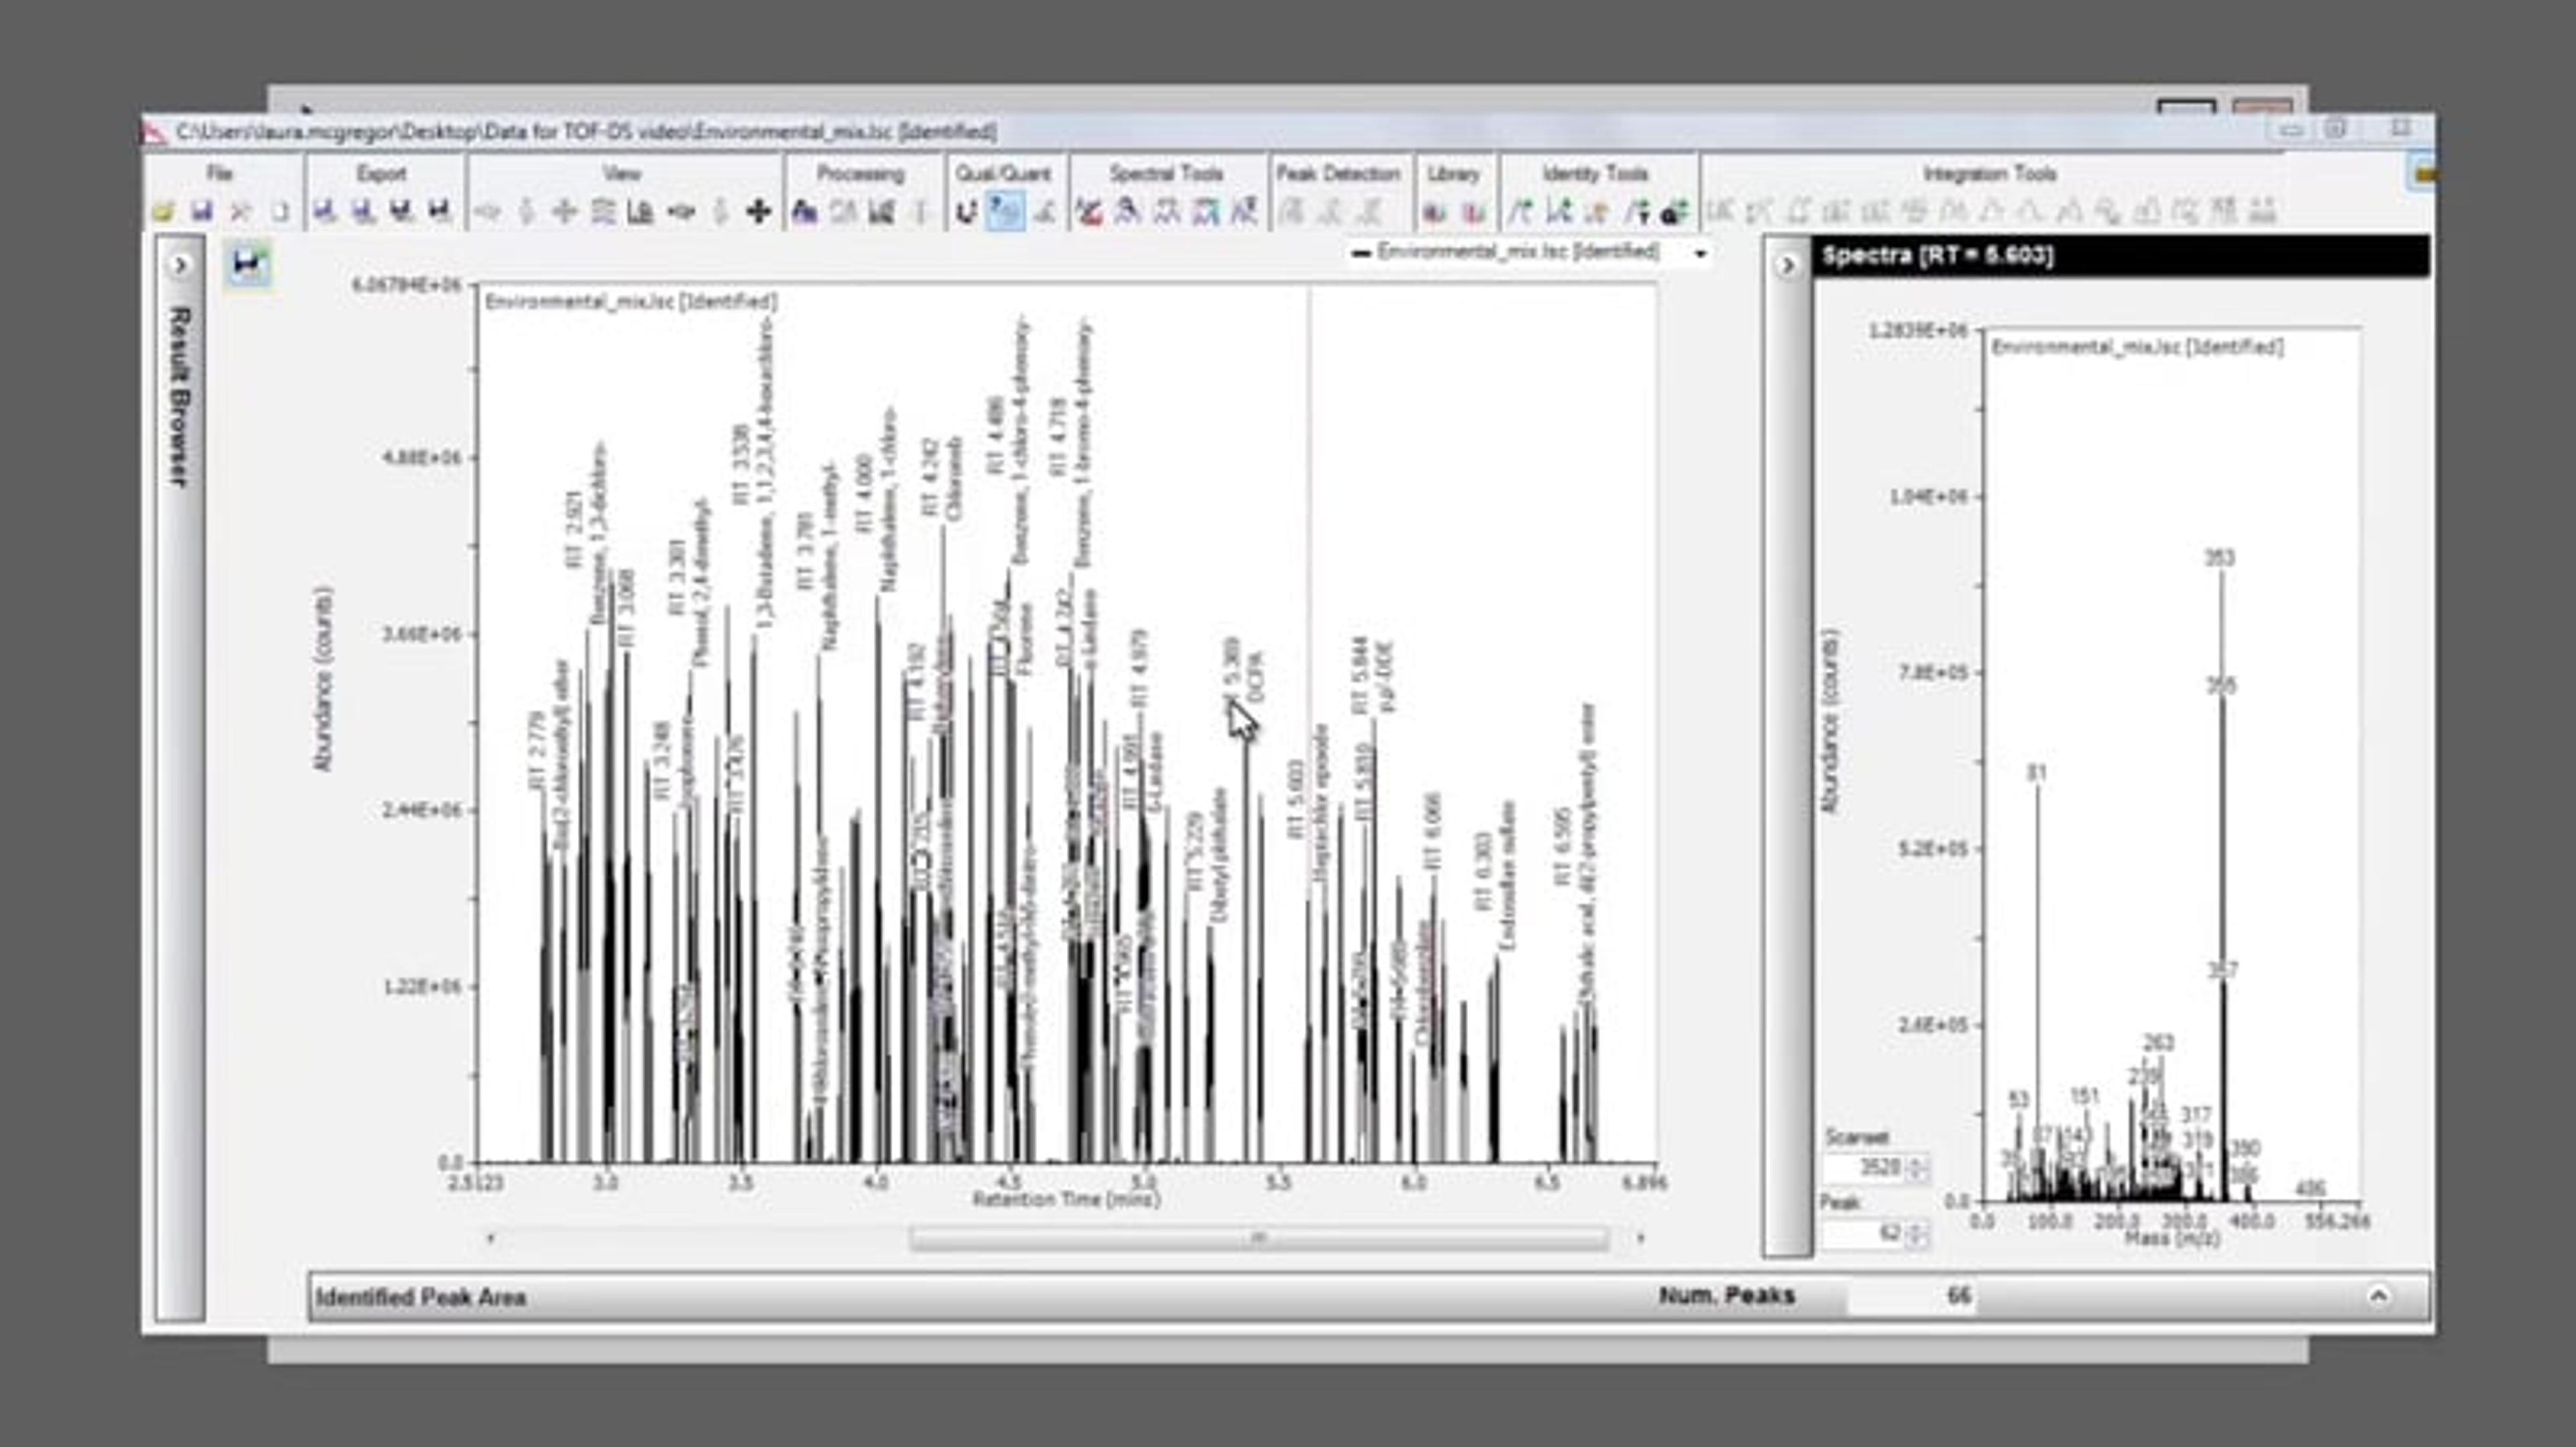The height and width of the screenshot is (1447, 2576).
Task: Click the bold black cross icon in View
Action: [x=758, y=211]
